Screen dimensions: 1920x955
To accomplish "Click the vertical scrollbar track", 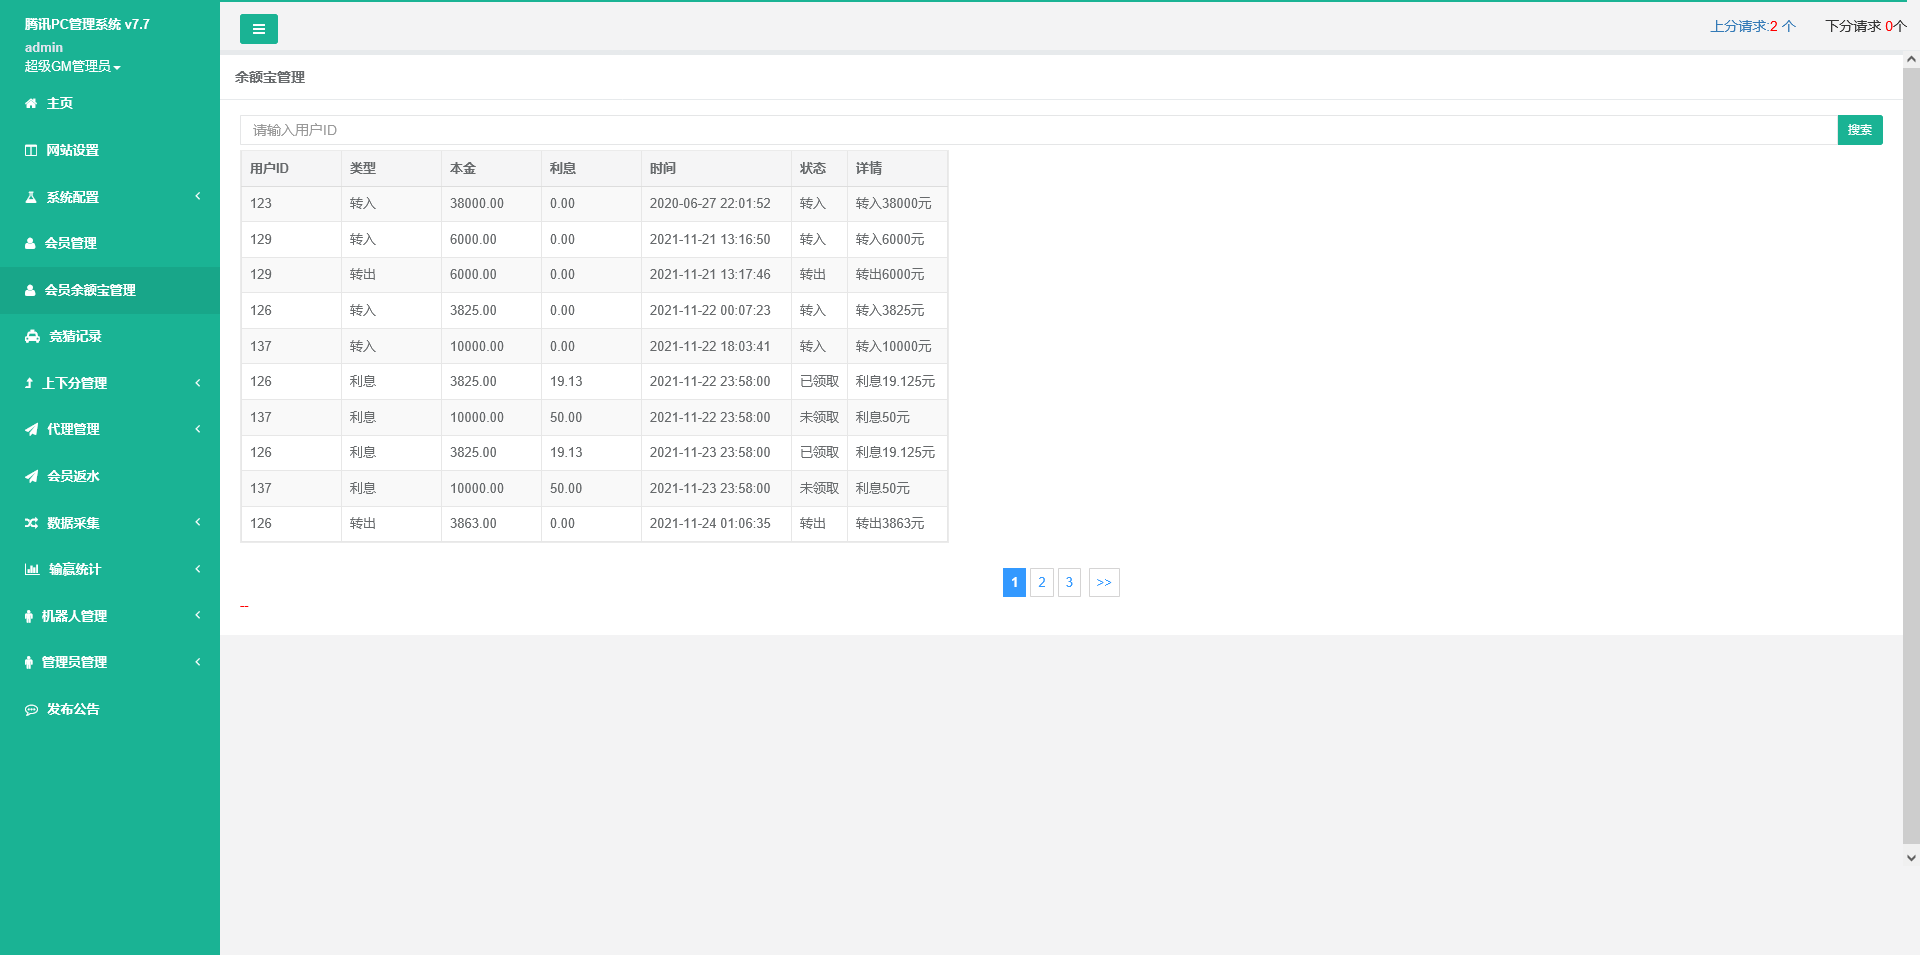I will click(1911, 456).
